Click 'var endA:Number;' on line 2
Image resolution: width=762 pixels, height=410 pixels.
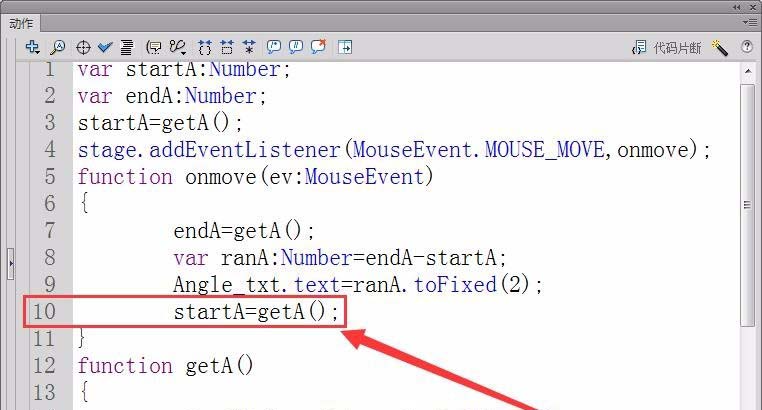172,96
